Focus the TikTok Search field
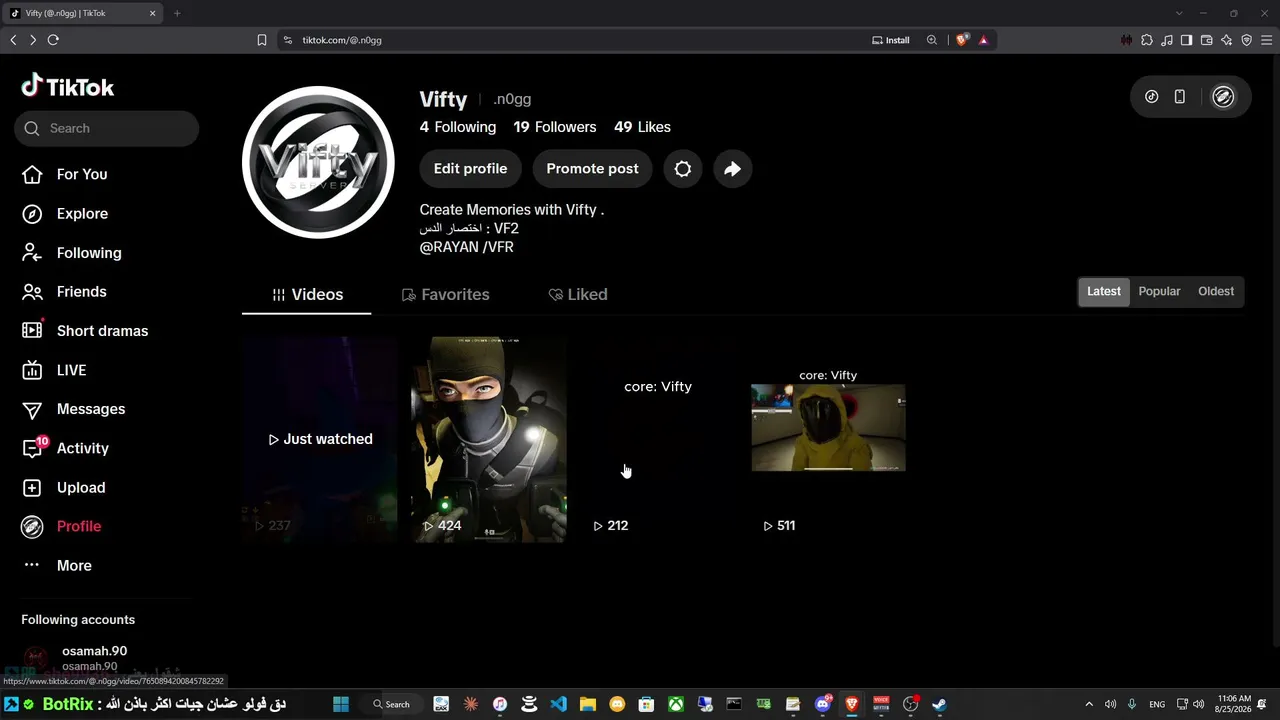The image size is (1280, 720). [x=106, y=128]
